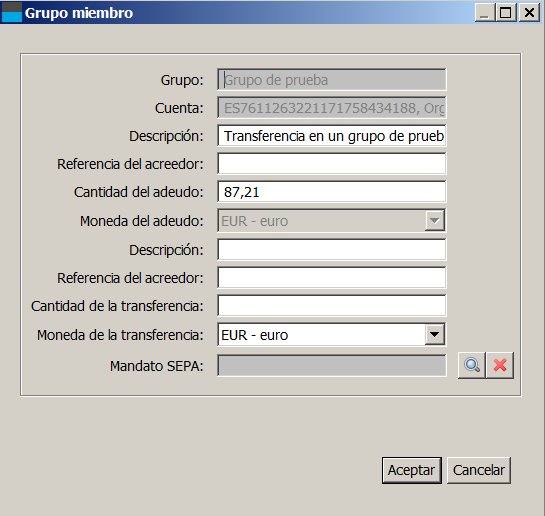Close the Grupo miembro dialog
Viewport: 545px width, 516px height.
coord(529,13)
